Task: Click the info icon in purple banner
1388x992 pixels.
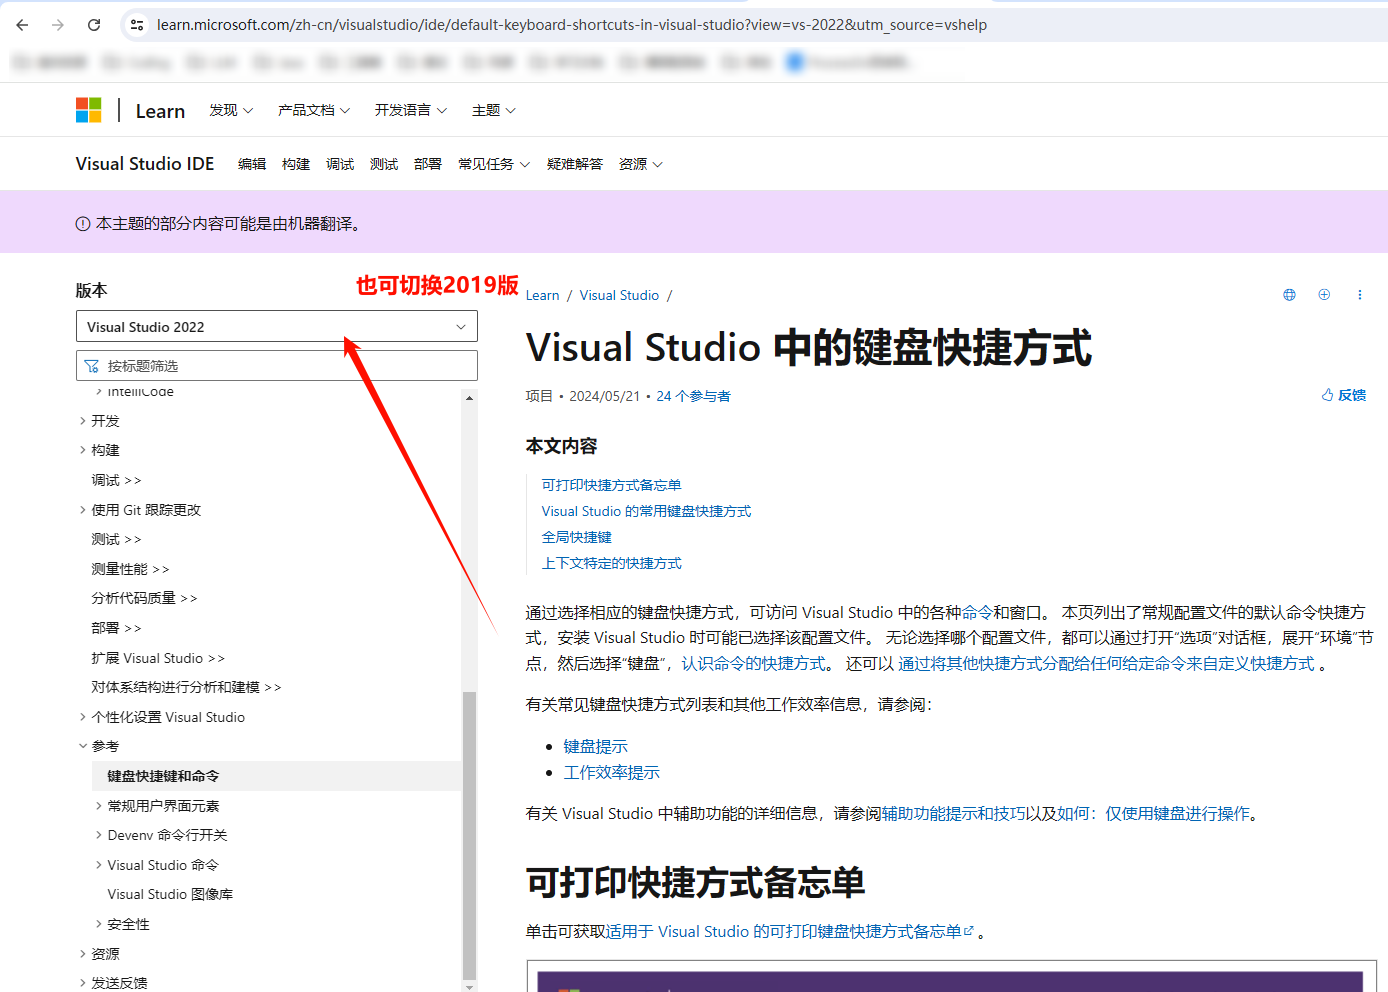Action: click(x=83, y=224)
